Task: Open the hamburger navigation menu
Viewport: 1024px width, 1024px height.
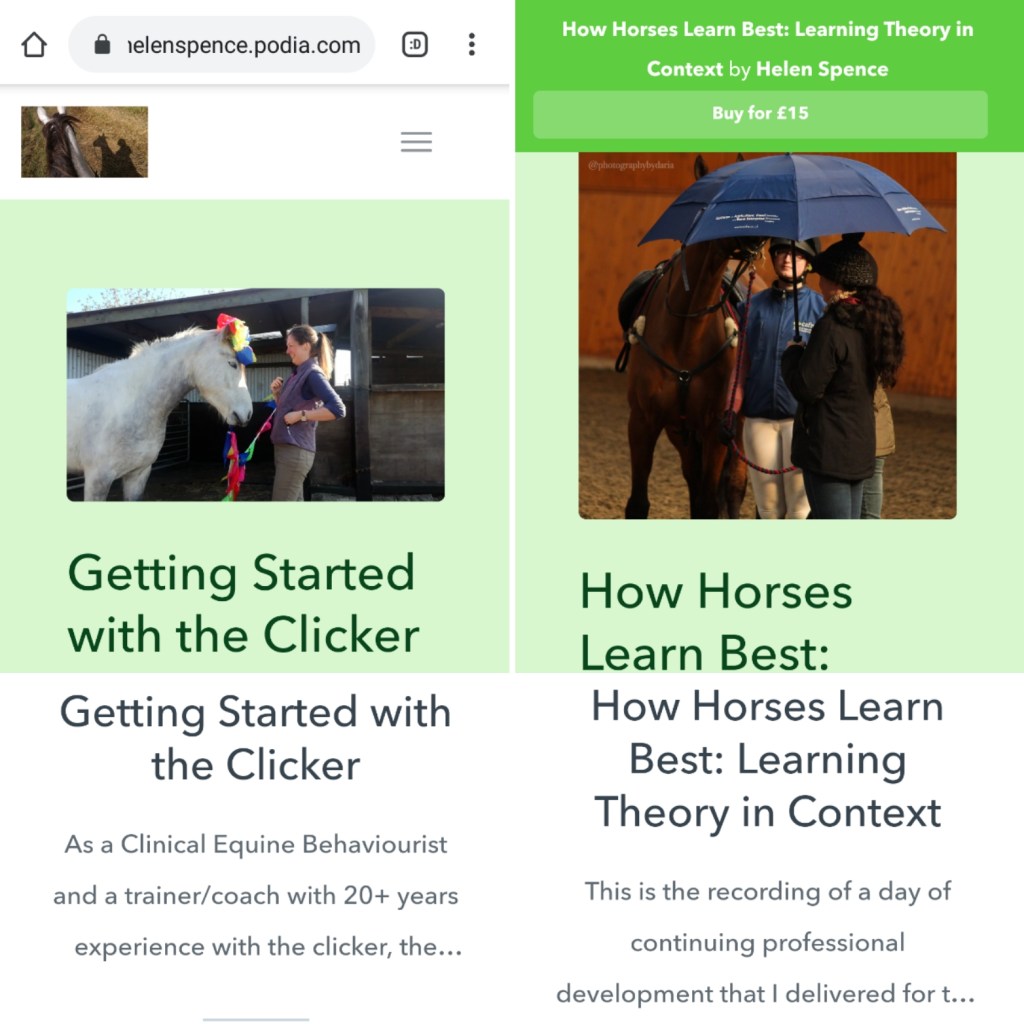Action: pyautogui.click(x=416, y=142)
